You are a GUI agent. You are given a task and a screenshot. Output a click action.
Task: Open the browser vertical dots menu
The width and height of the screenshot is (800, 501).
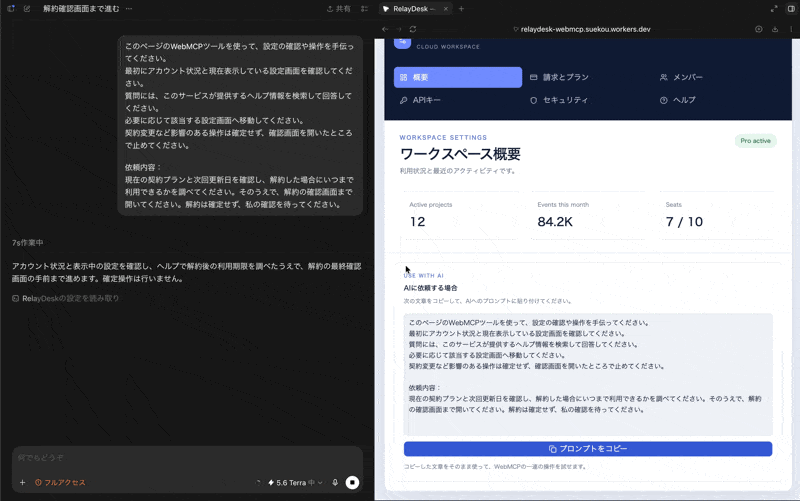pos(791,29)
